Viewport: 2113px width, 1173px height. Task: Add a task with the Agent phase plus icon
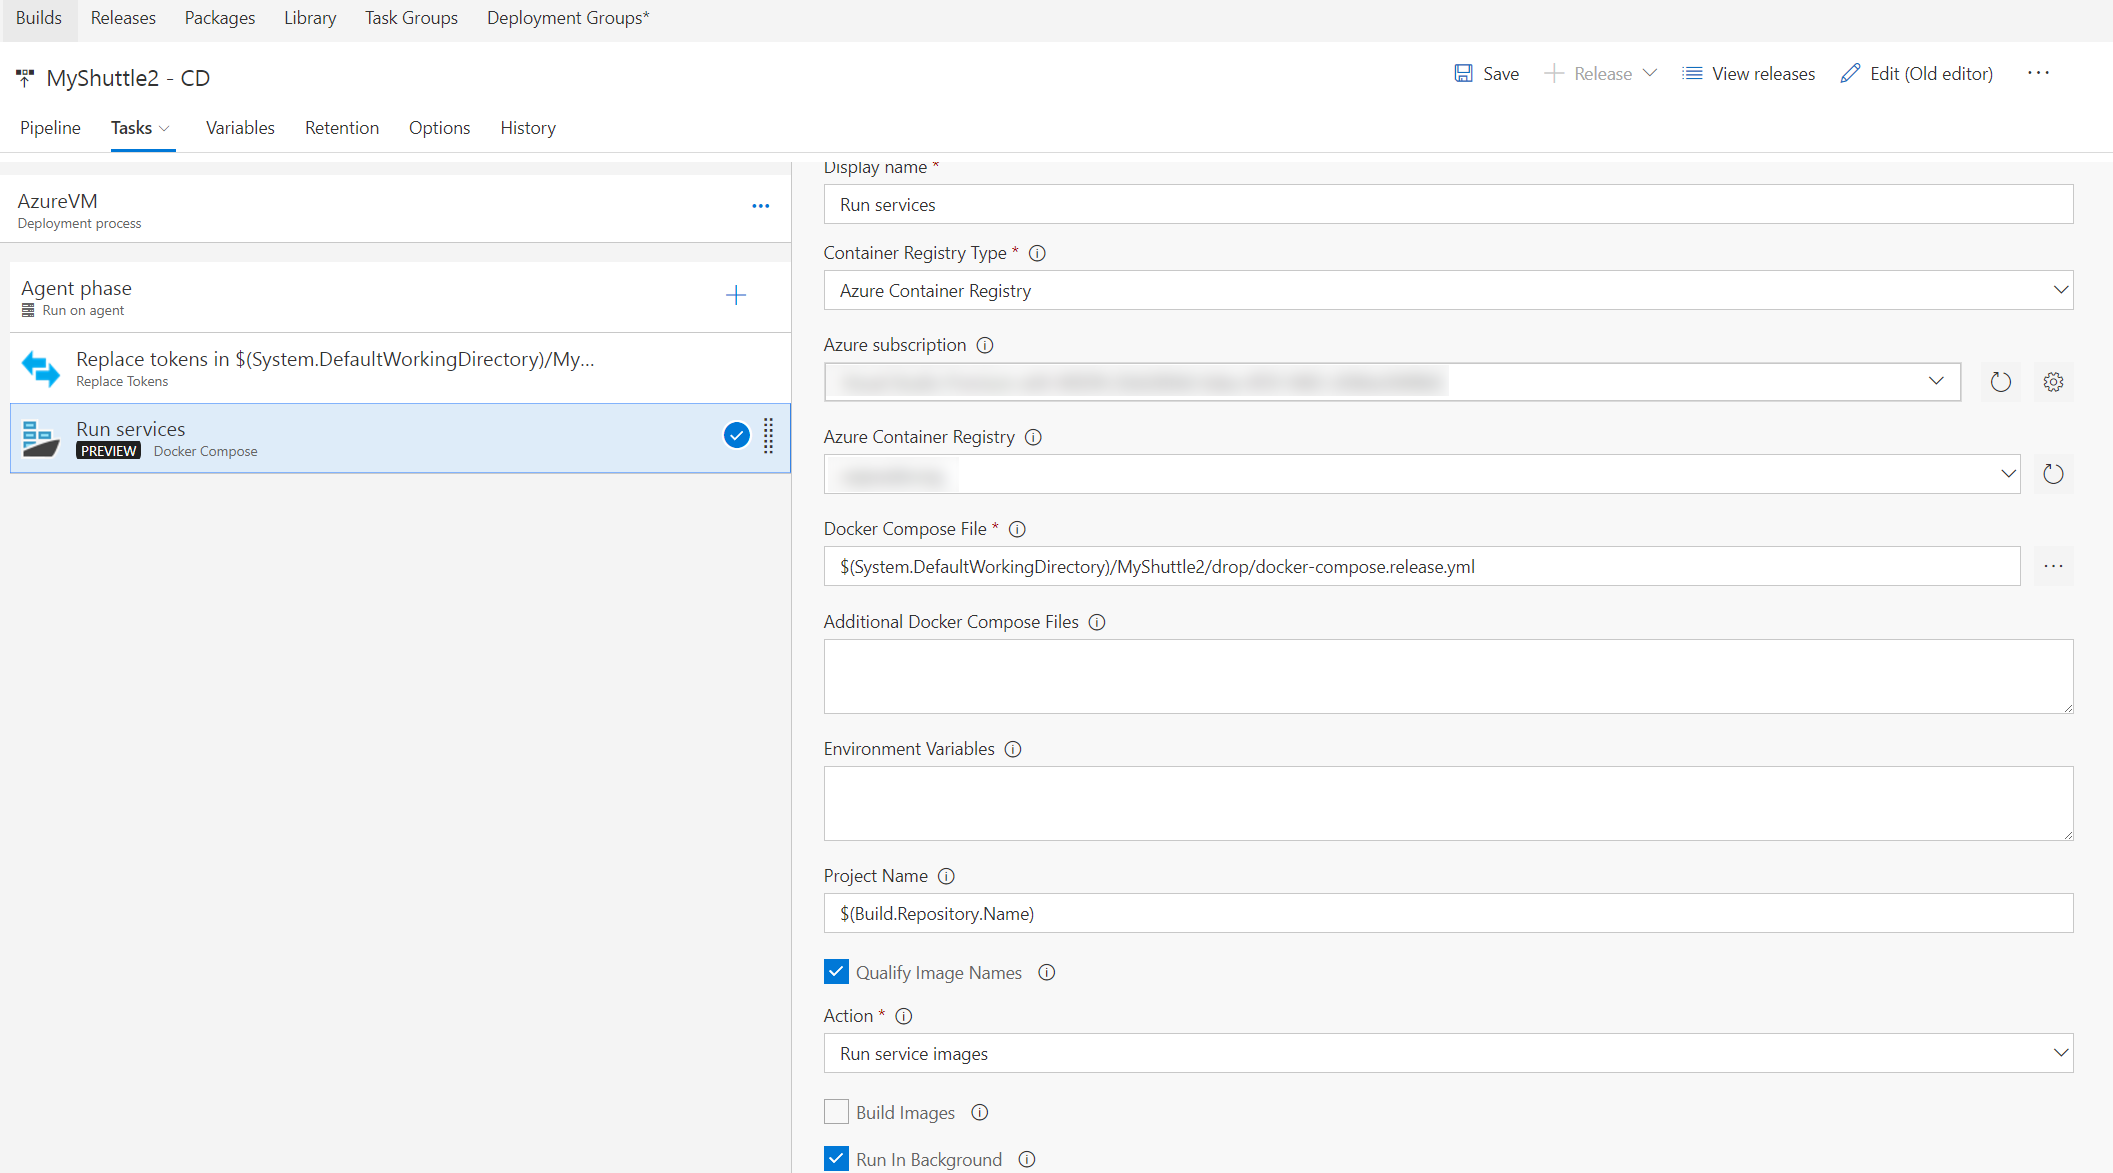coord(736,295)
